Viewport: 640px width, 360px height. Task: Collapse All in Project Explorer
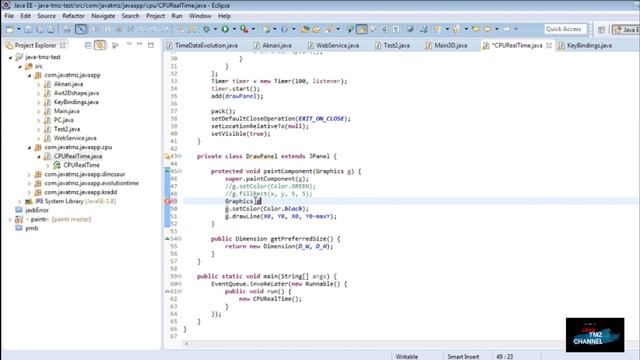pyautogui.click(x=88, y=45)
